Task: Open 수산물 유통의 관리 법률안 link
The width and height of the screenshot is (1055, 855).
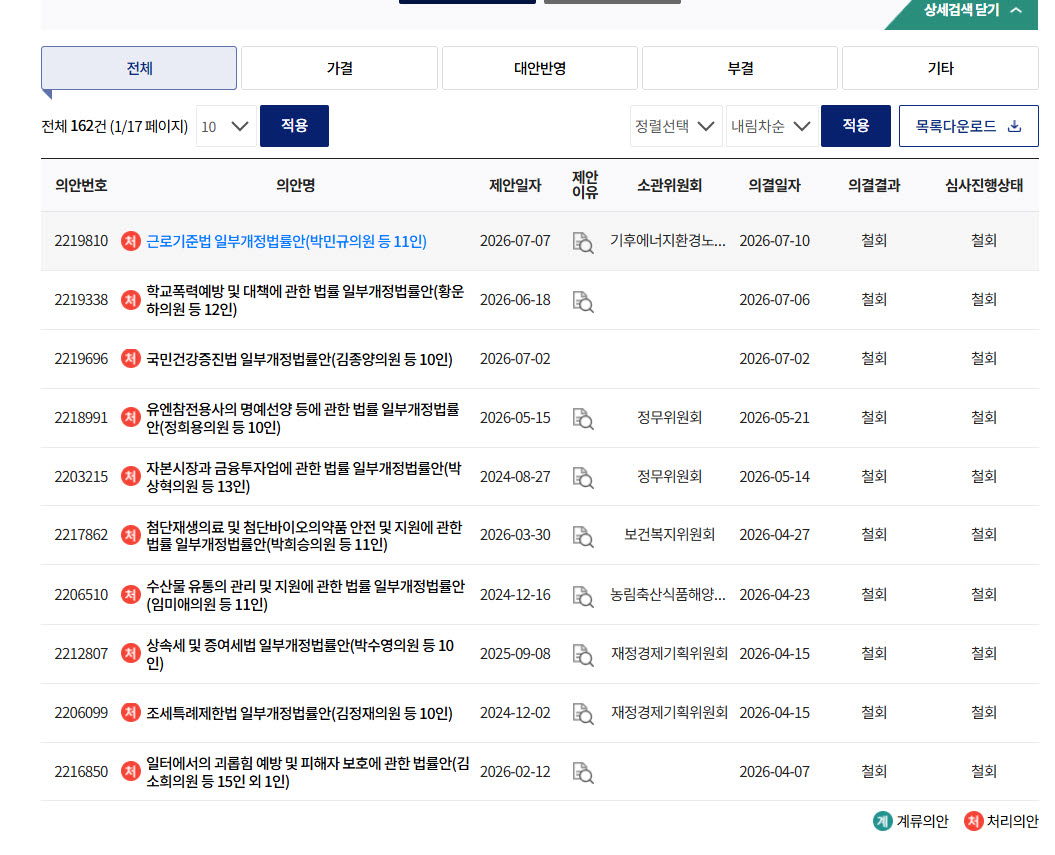Action: tap(305, 595)
